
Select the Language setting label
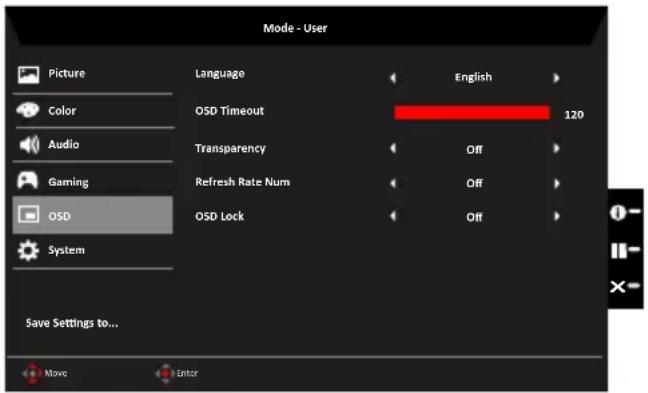coord(220,74)
